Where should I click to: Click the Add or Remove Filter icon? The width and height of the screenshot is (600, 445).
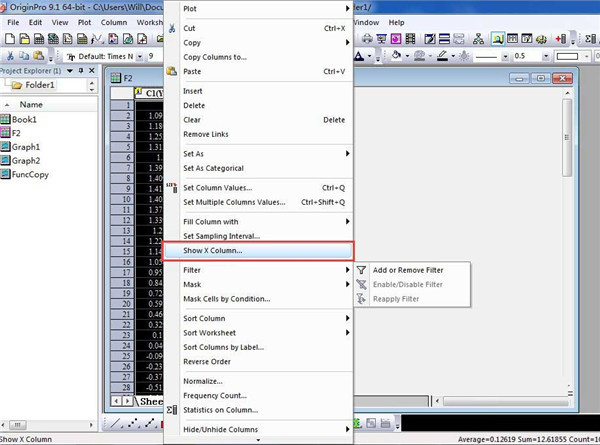pos(361,270)
